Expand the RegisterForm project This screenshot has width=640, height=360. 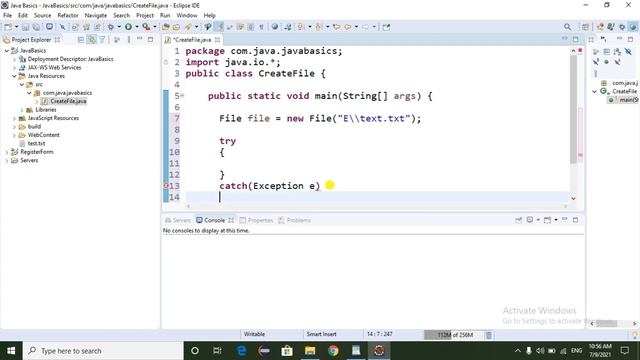coord(7,152)
